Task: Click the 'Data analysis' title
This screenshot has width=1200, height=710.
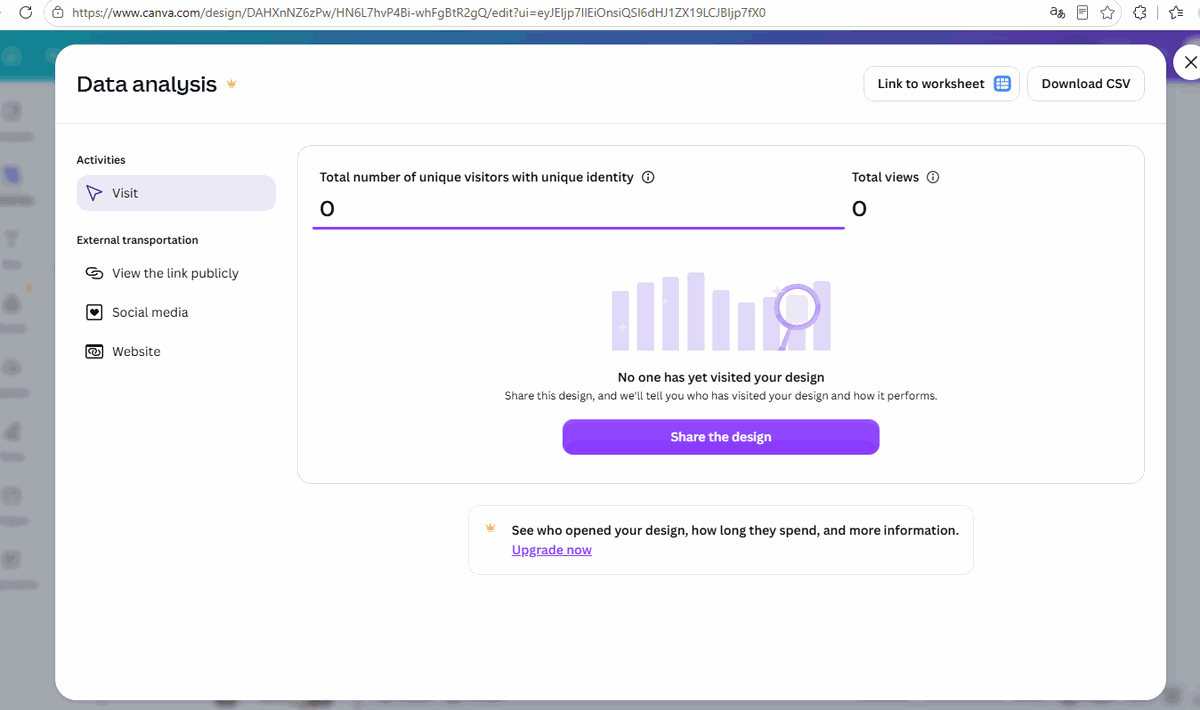Action: 147,84
